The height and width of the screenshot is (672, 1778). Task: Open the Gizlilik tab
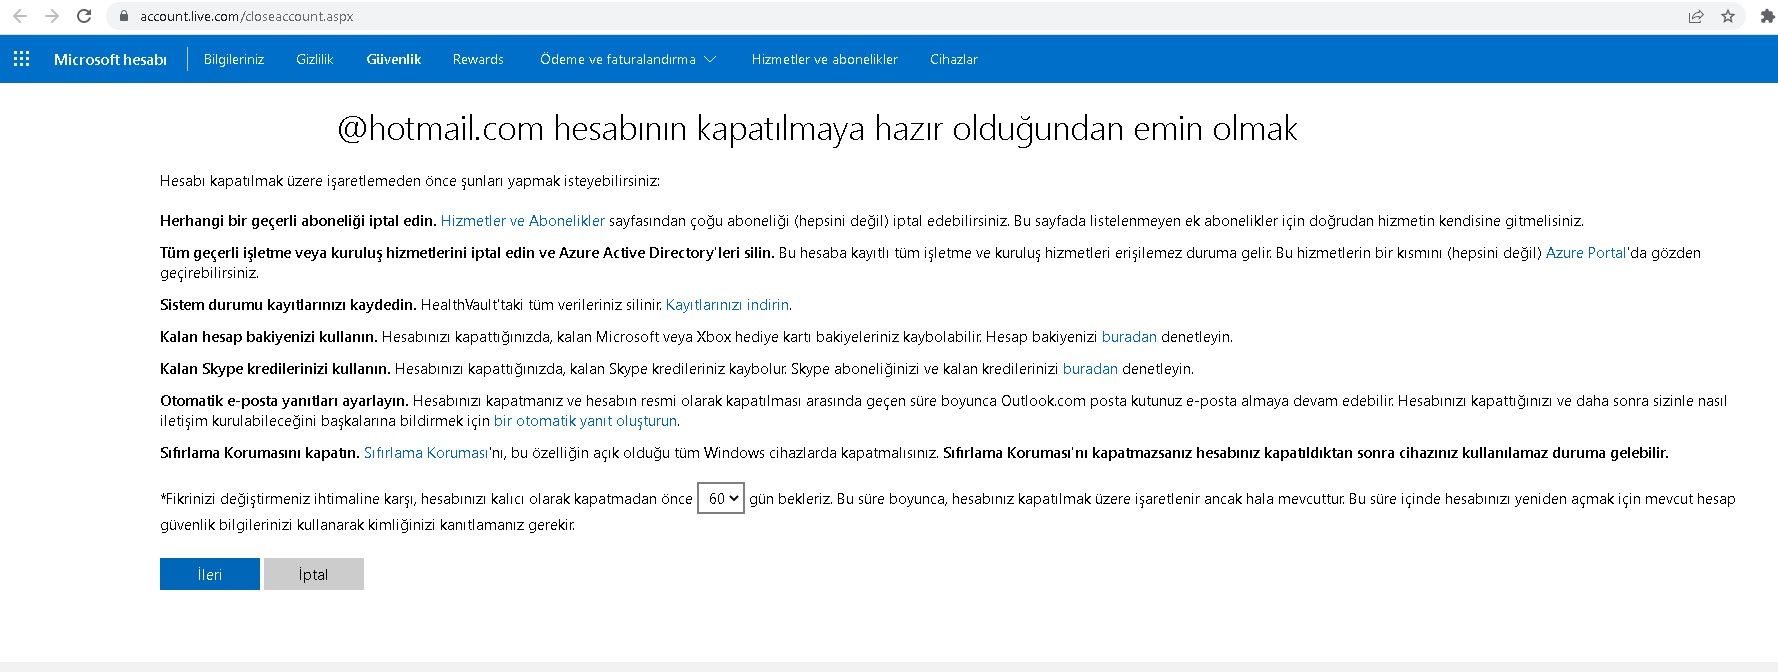(314, 59)
